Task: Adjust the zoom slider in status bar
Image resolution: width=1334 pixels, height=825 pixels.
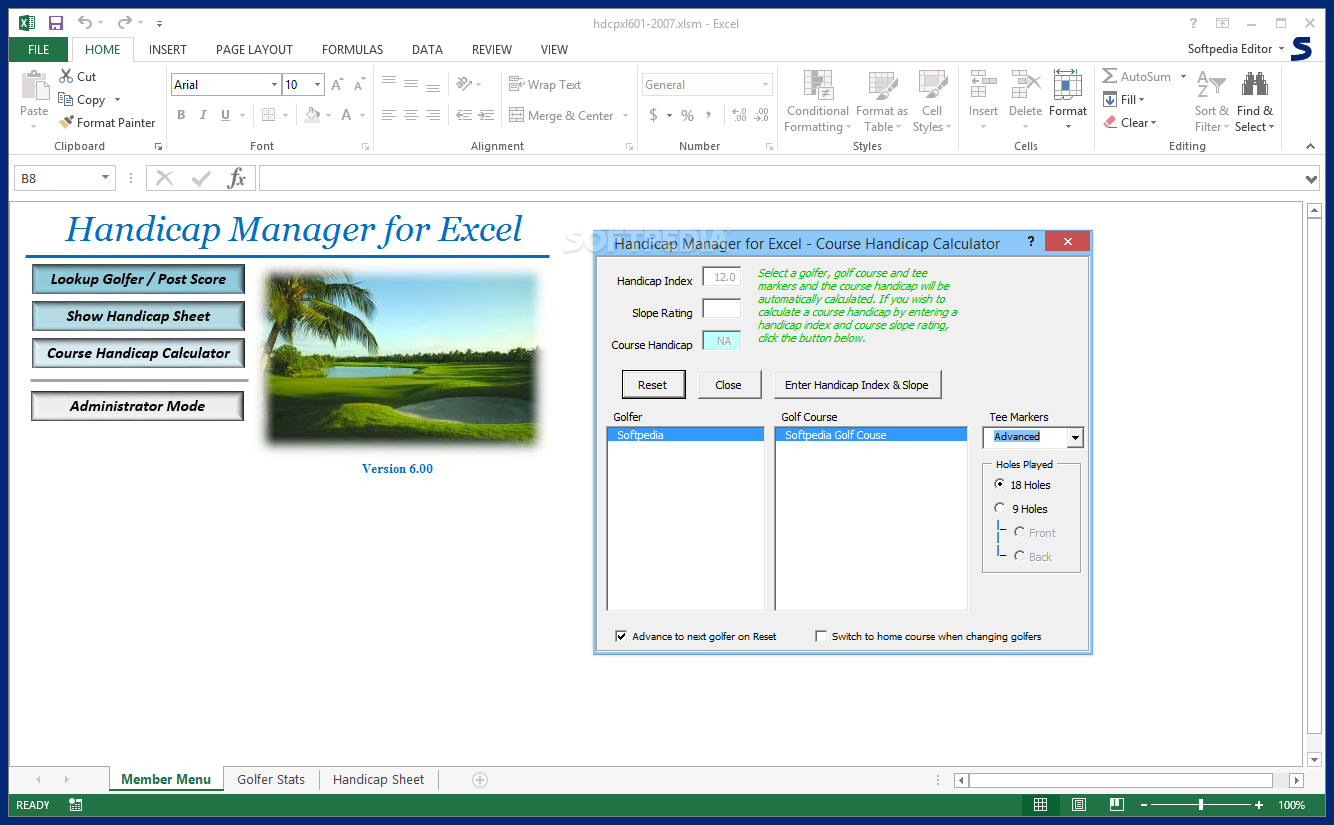Action: [1200, 805]
